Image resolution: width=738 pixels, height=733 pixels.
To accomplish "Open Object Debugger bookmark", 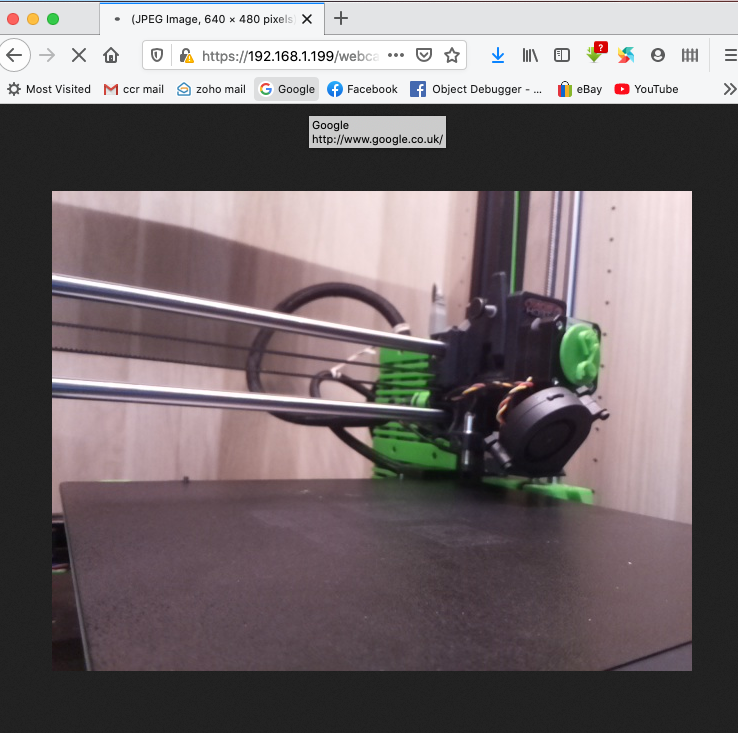I will [476, 89].
